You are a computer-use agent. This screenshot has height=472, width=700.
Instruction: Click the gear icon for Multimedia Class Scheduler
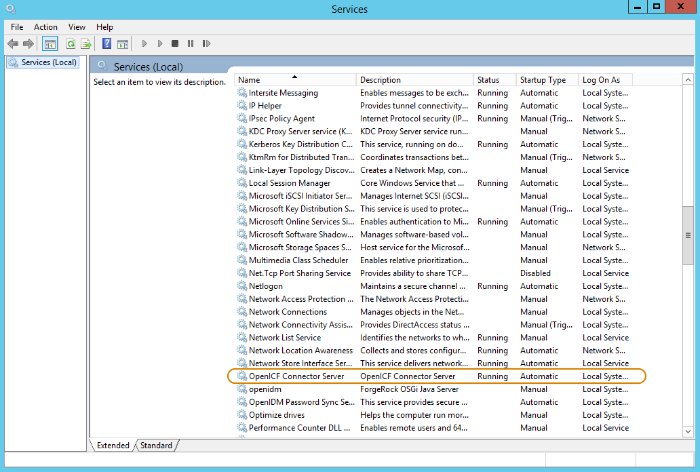pos(242,260)
